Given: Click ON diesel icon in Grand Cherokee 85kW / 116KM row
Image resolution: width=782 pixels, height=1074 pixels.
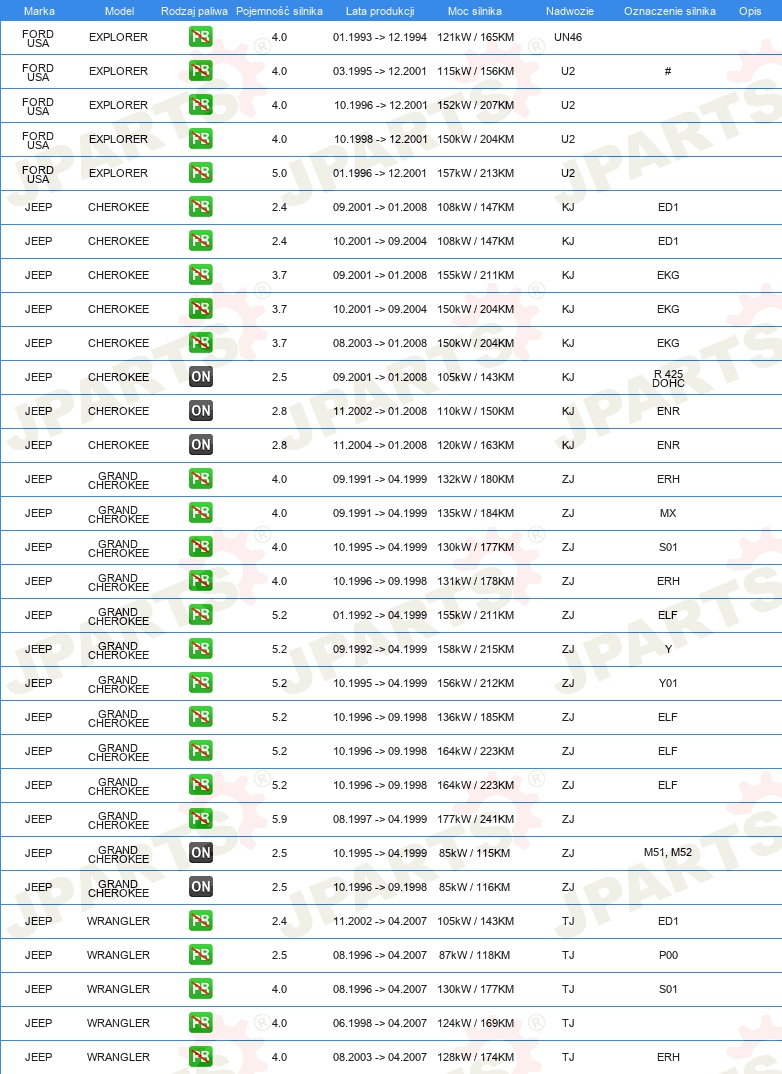Looking at the screenshot, I should click(201, 887).
